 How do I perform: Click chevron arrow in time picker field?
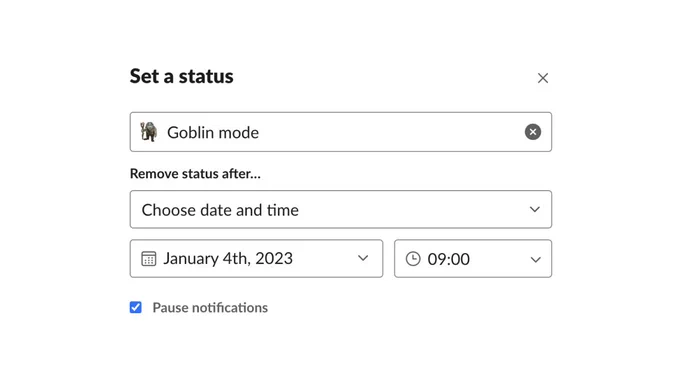536,259
